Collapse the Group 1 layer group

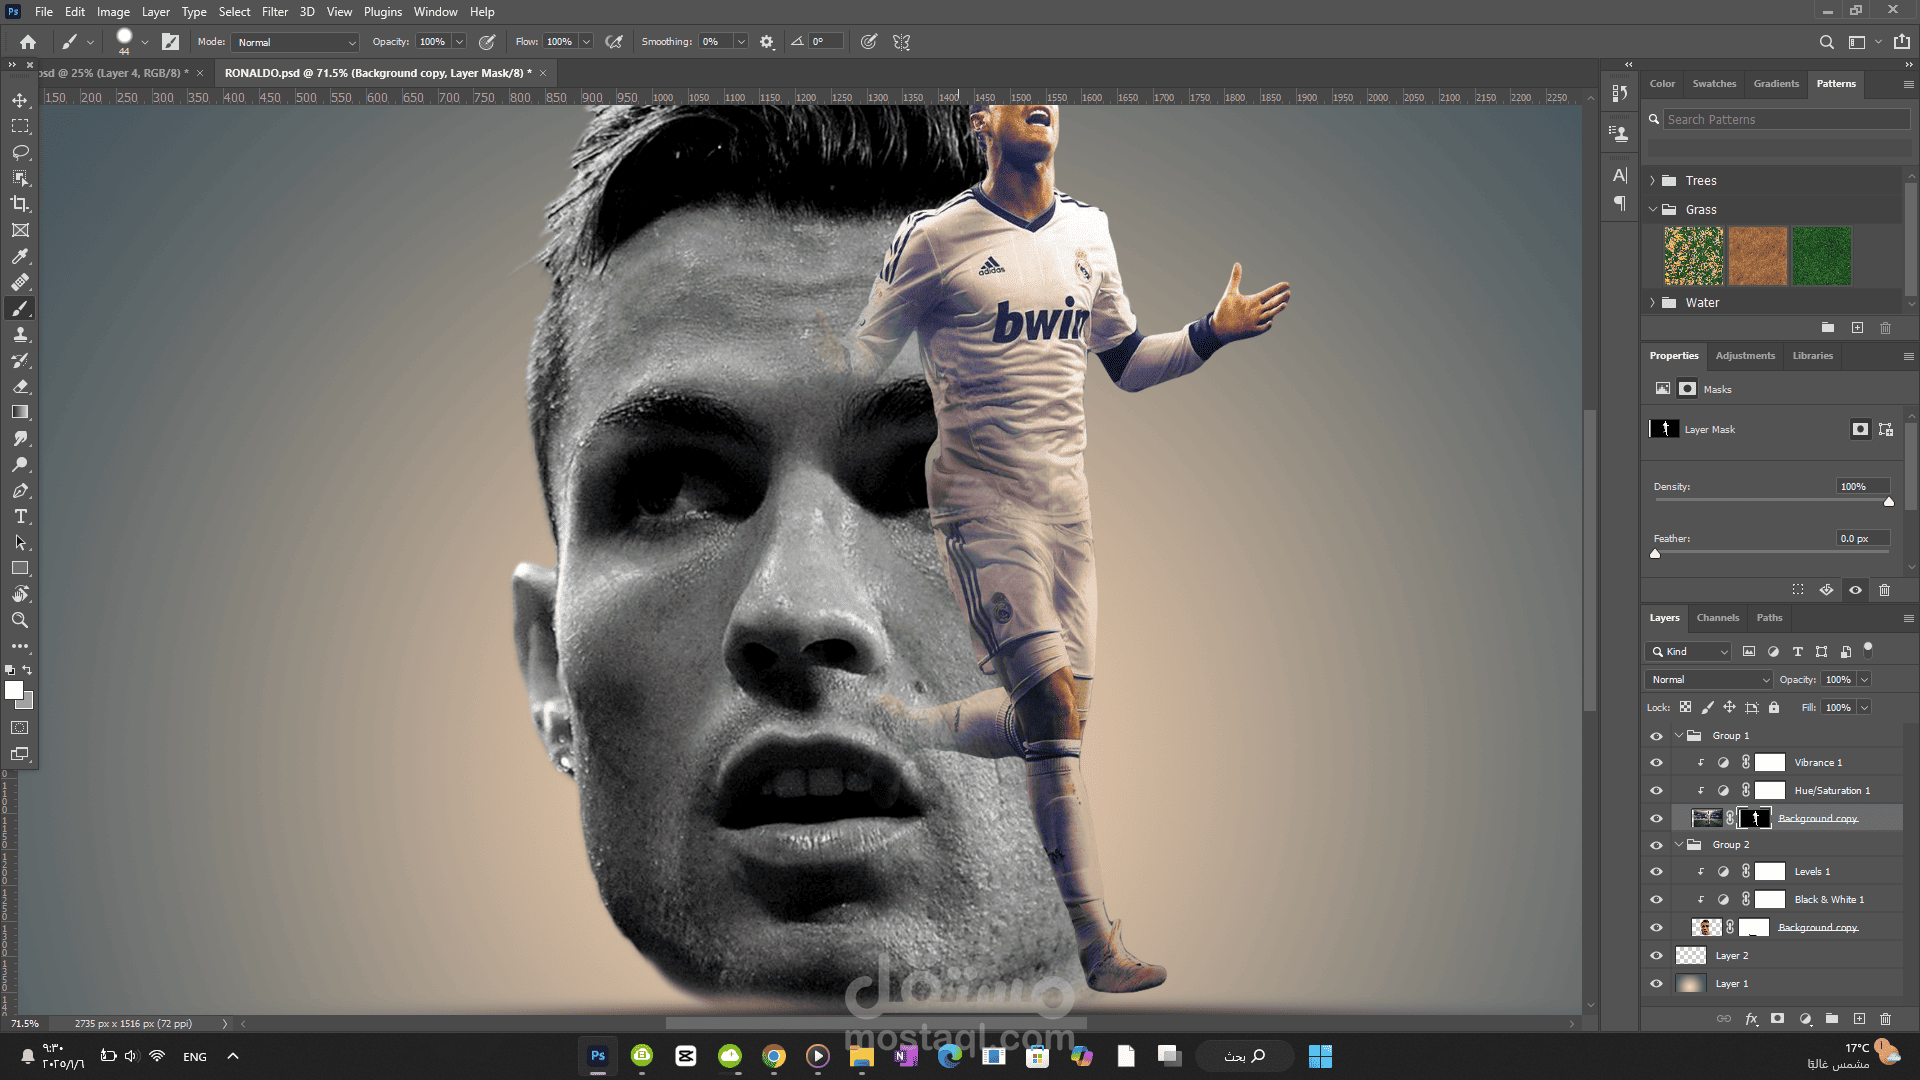click(1679, 736)
